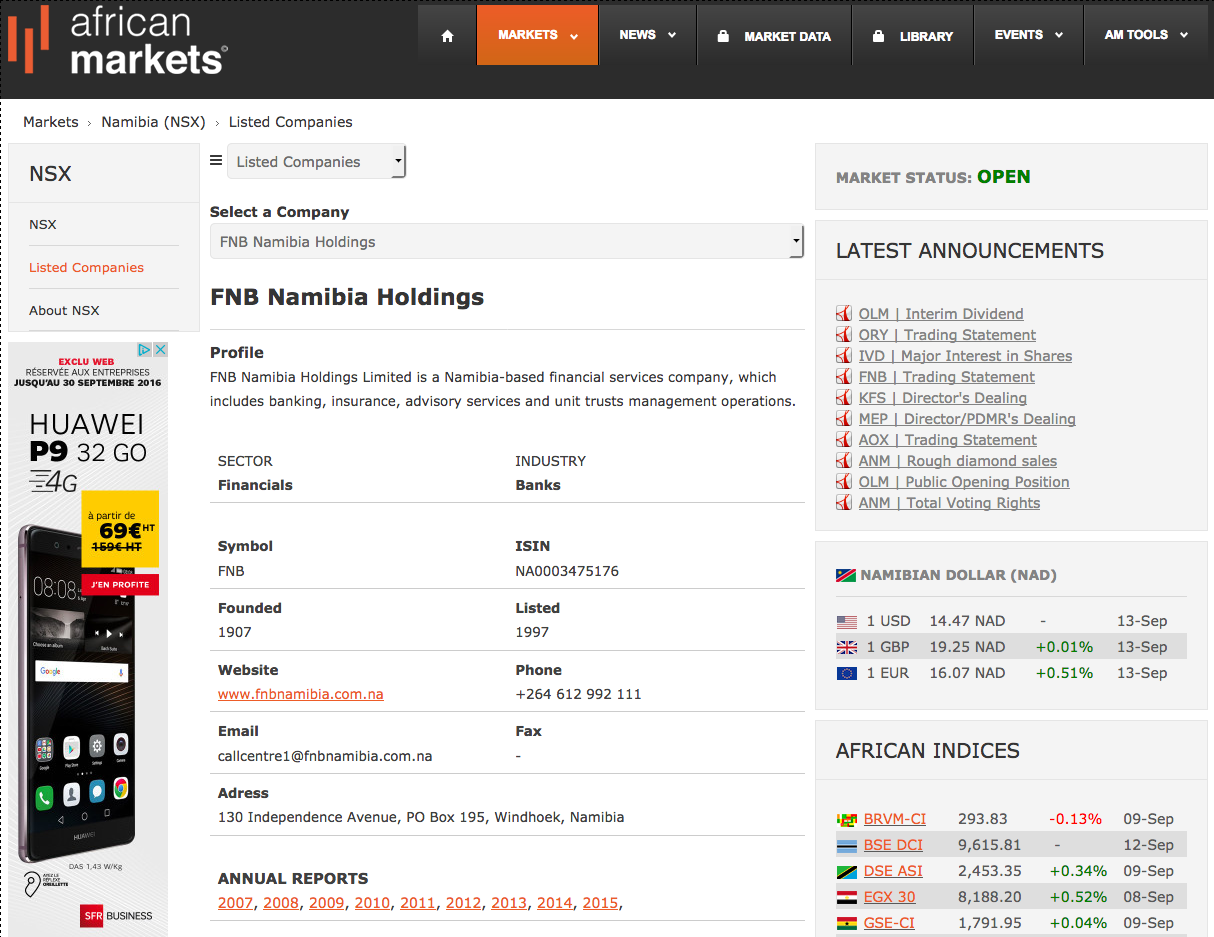Open ANM Rough diamond sales link
The height and width of the screenshot is (937, 1214).
pos(958,461)
